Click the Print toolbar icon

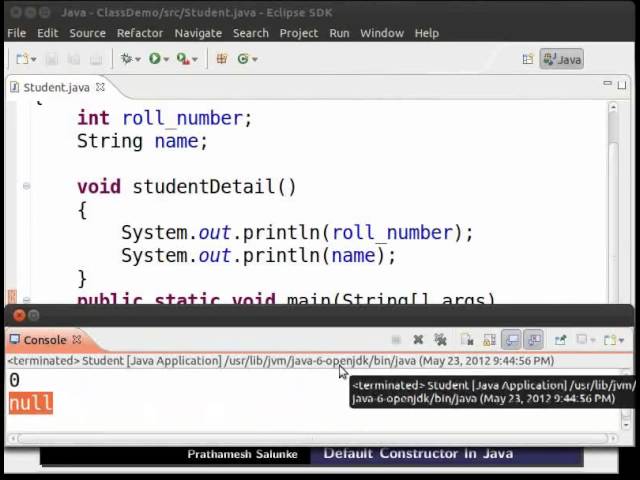pos(96,60)
